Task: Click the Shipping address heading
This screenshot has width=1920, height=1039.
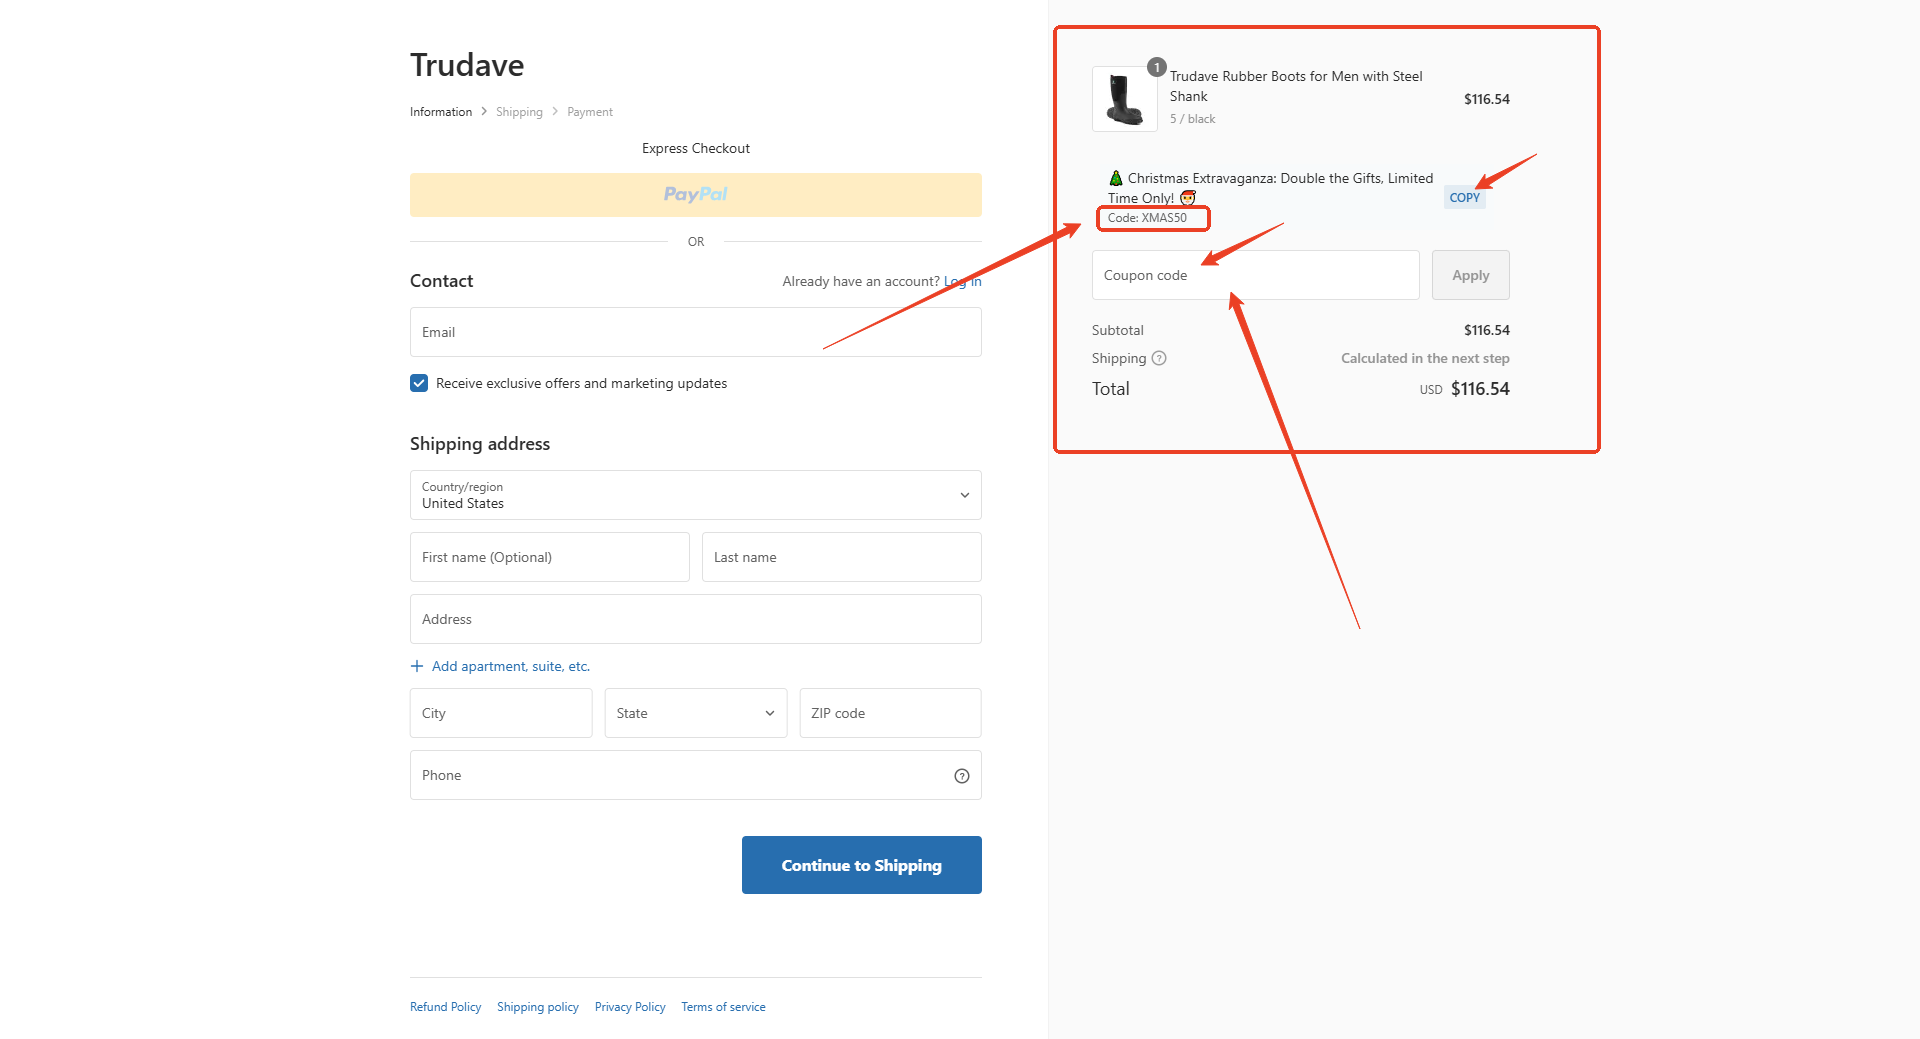Action: pos(480,444)
